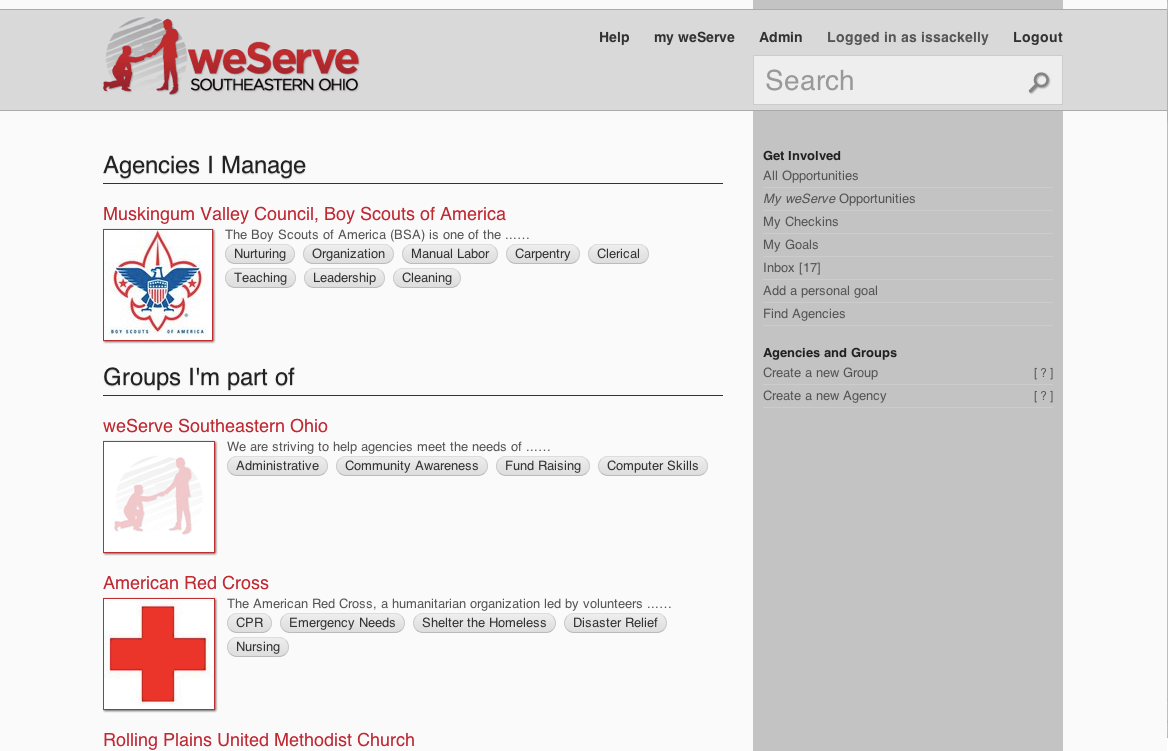Open Rolling Plains United Methodist Church link
The height and width of the screenshot is (751, 1168).
(x=258, y=740)
